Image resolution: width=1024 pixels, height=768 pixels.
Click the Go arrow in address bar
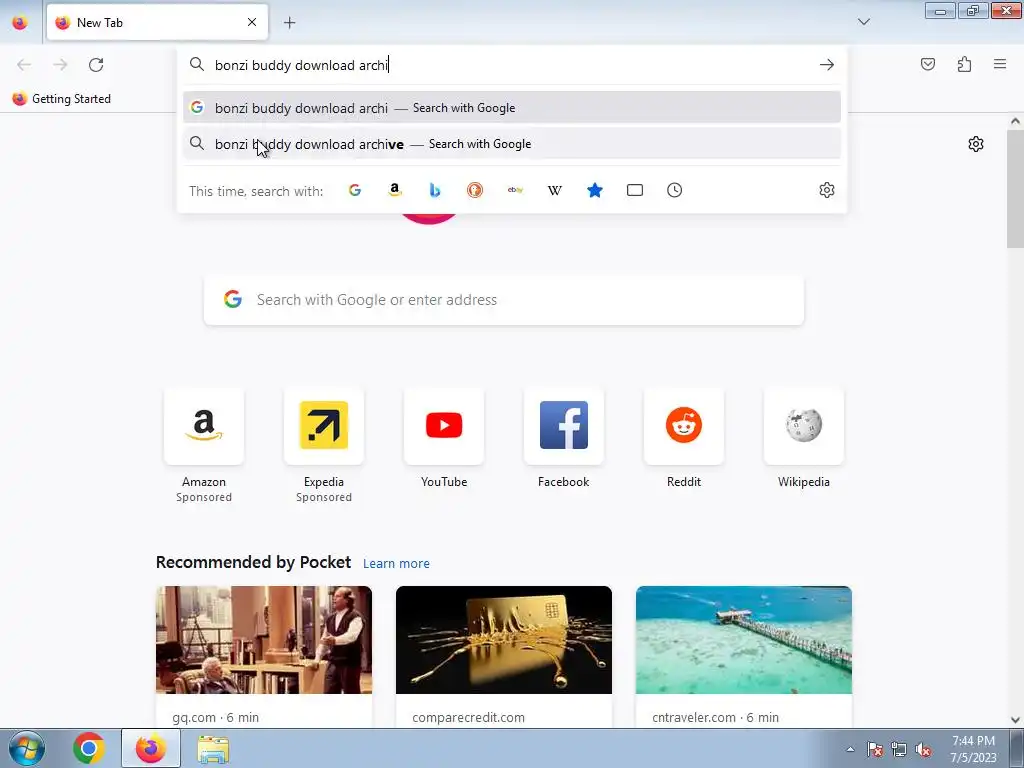tap(827, 65)
